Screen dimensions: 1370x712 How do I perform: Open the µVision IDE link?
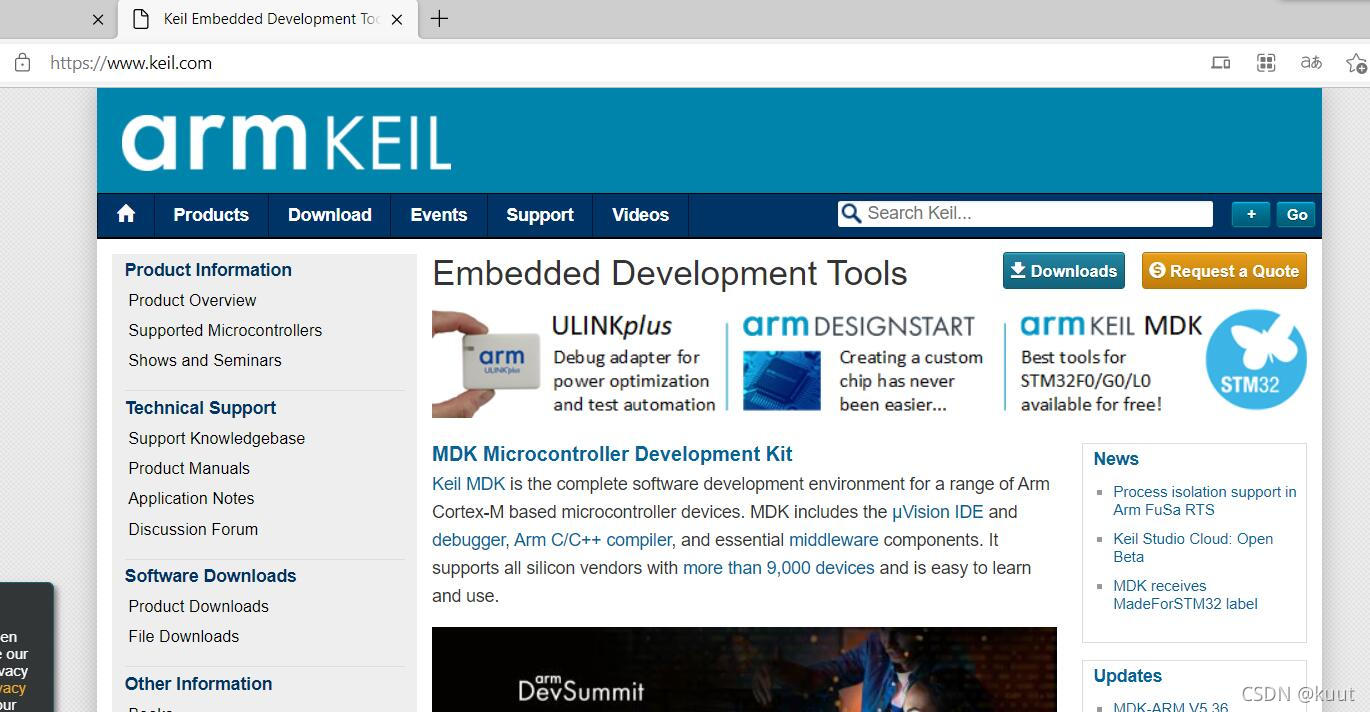click(937, 512)
